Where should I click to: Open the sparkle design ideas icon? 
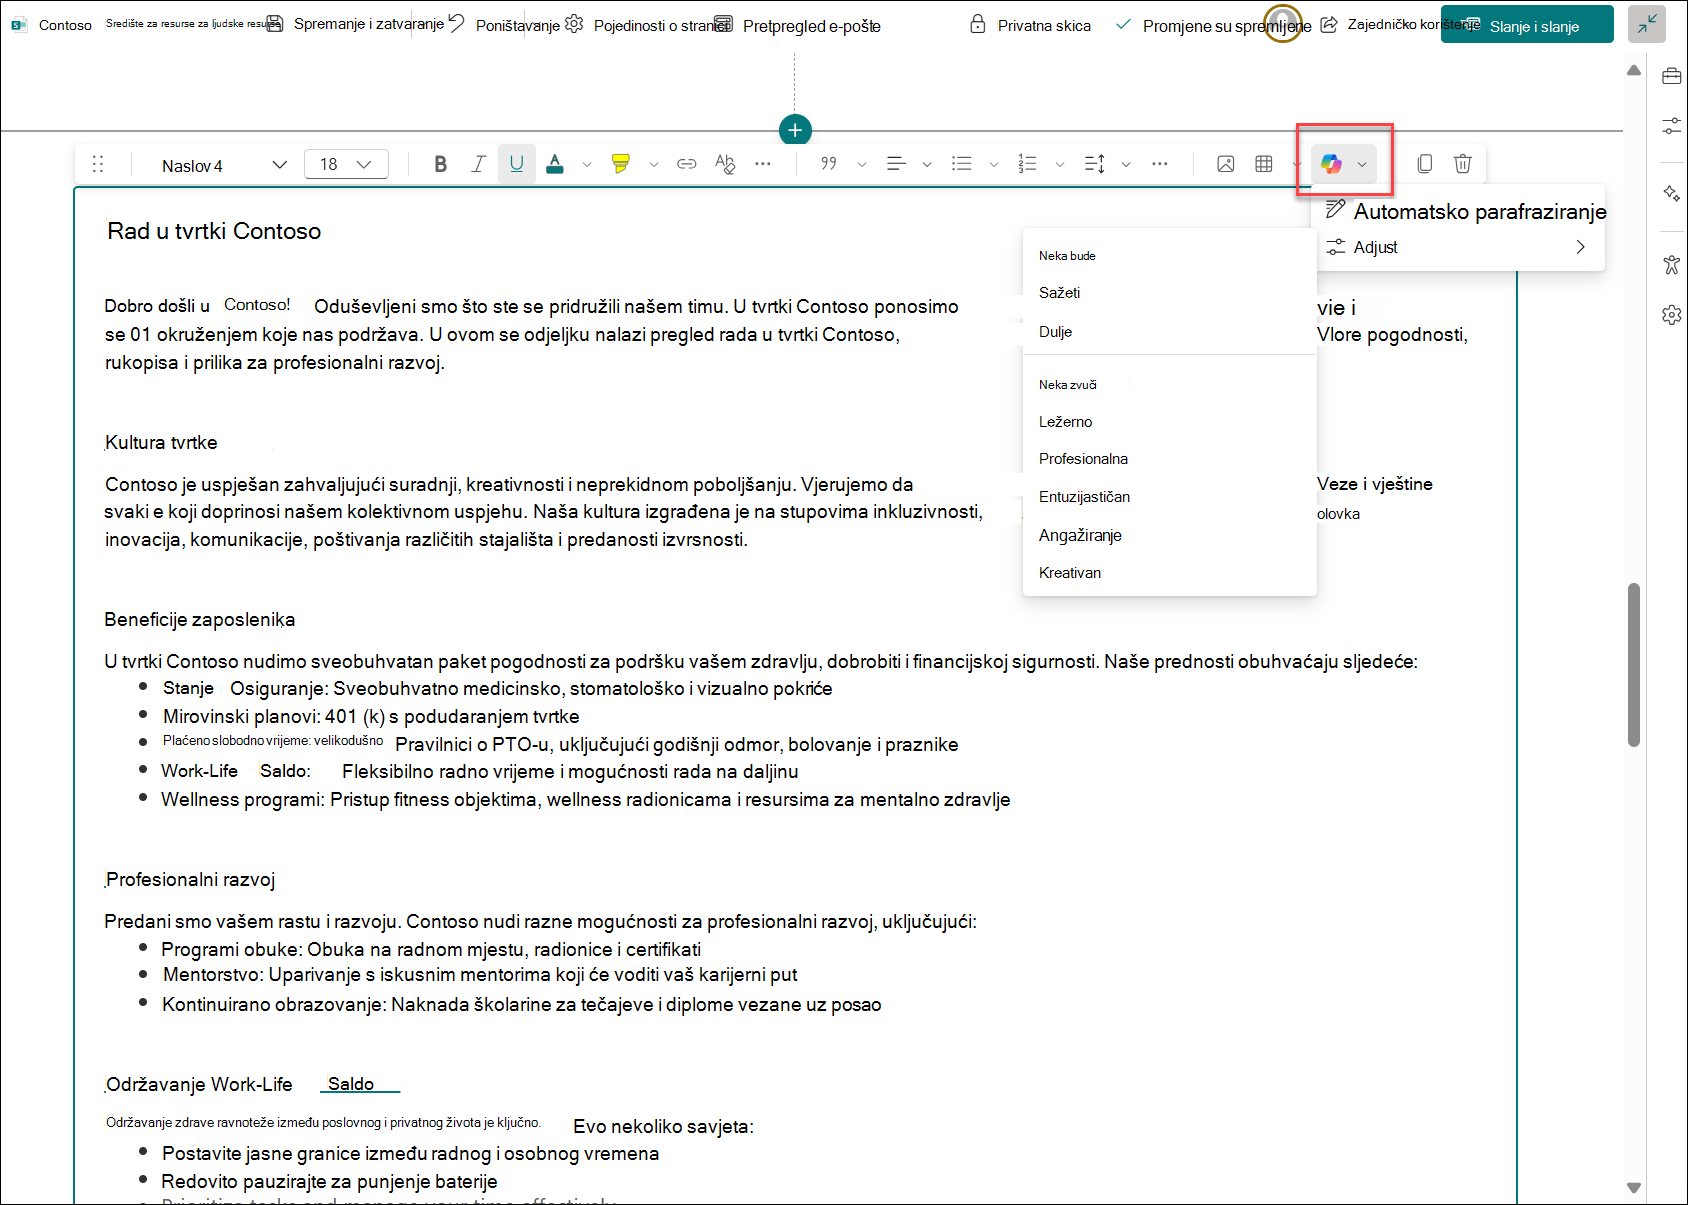tap(1671, 193)
